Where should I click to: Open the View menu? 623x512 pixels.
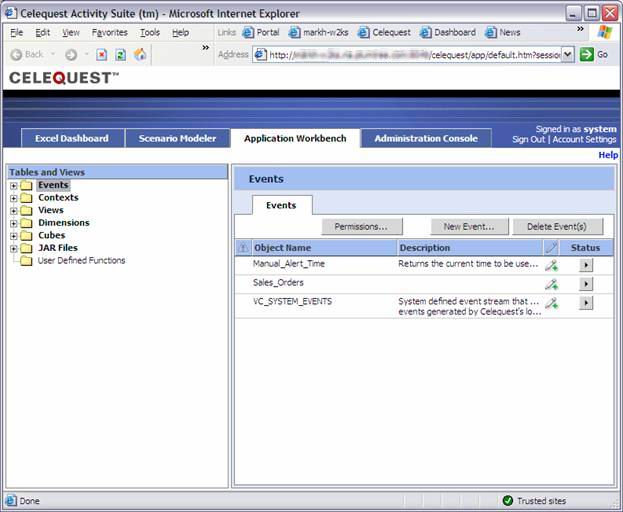tap(71, 33)
